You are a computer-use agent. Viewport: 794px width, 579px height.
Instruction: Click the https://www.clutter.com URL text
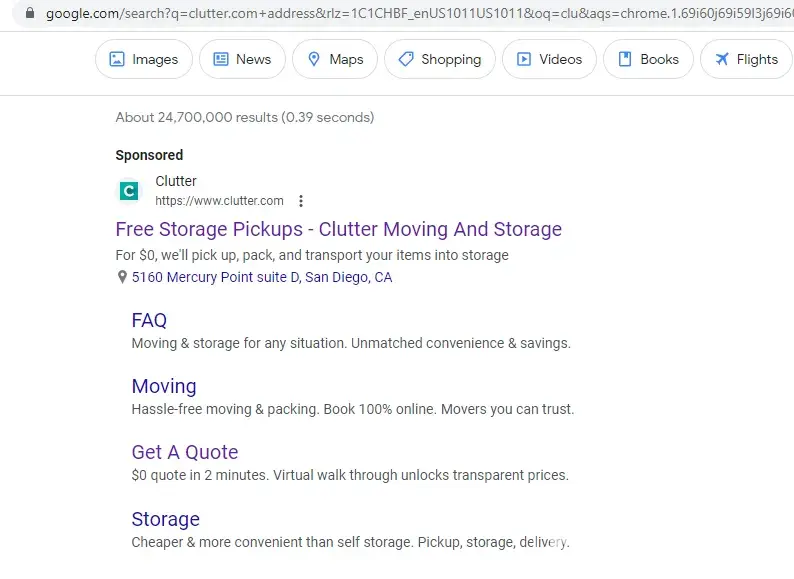tap(219, 201)
